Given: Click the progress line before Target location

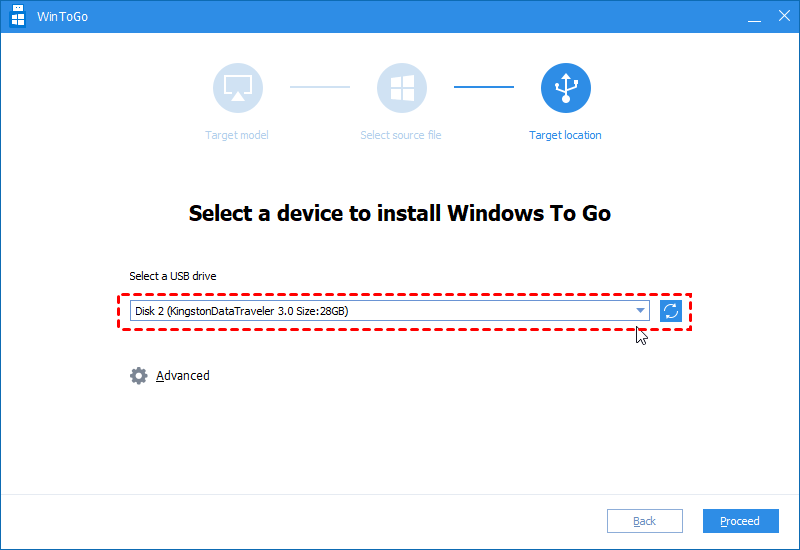Looking at the screenshot, I should tap(484, 87).
